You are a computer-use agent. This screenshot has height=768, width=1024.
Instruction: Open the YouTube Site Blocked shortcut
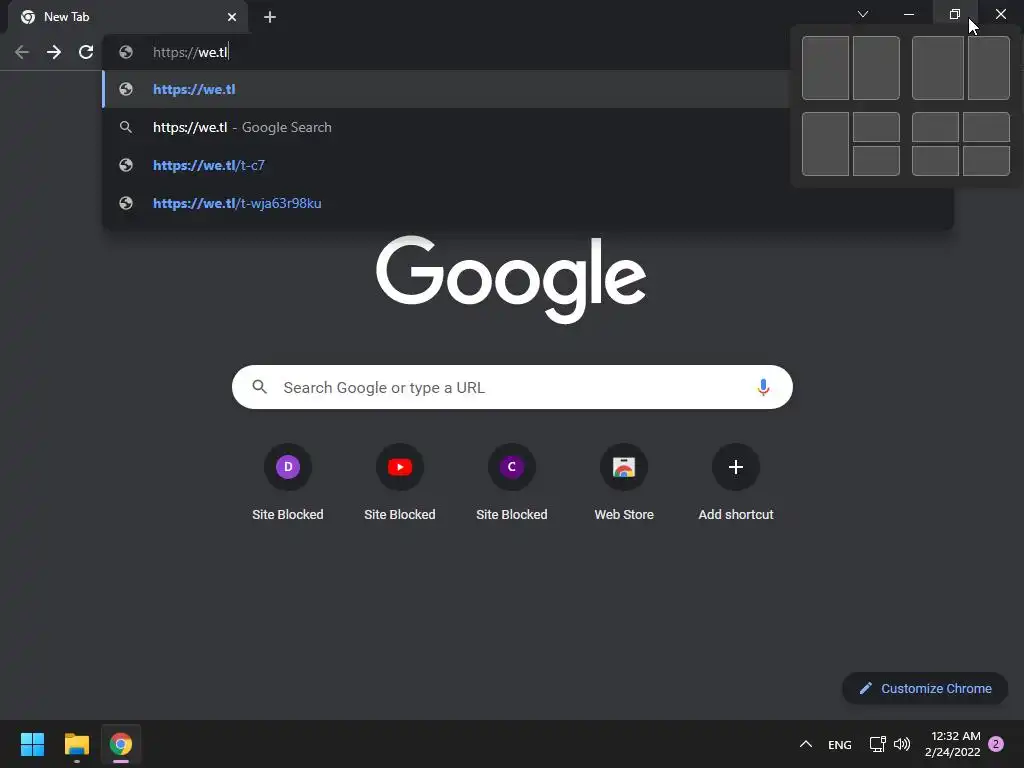(400, 483)
